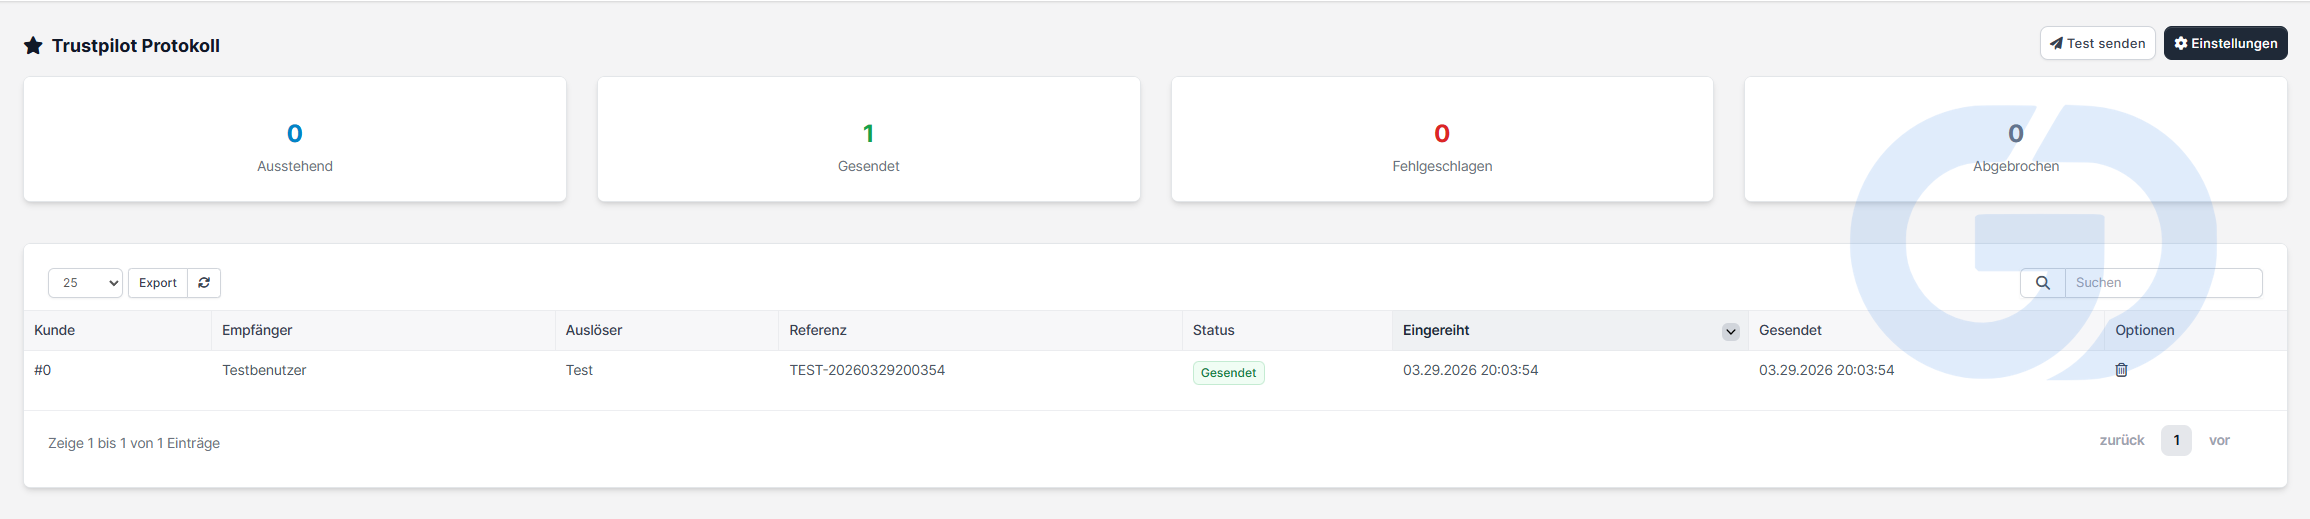
Task: Go to page 1 in pagination
Action: (x=2176, y=440)
